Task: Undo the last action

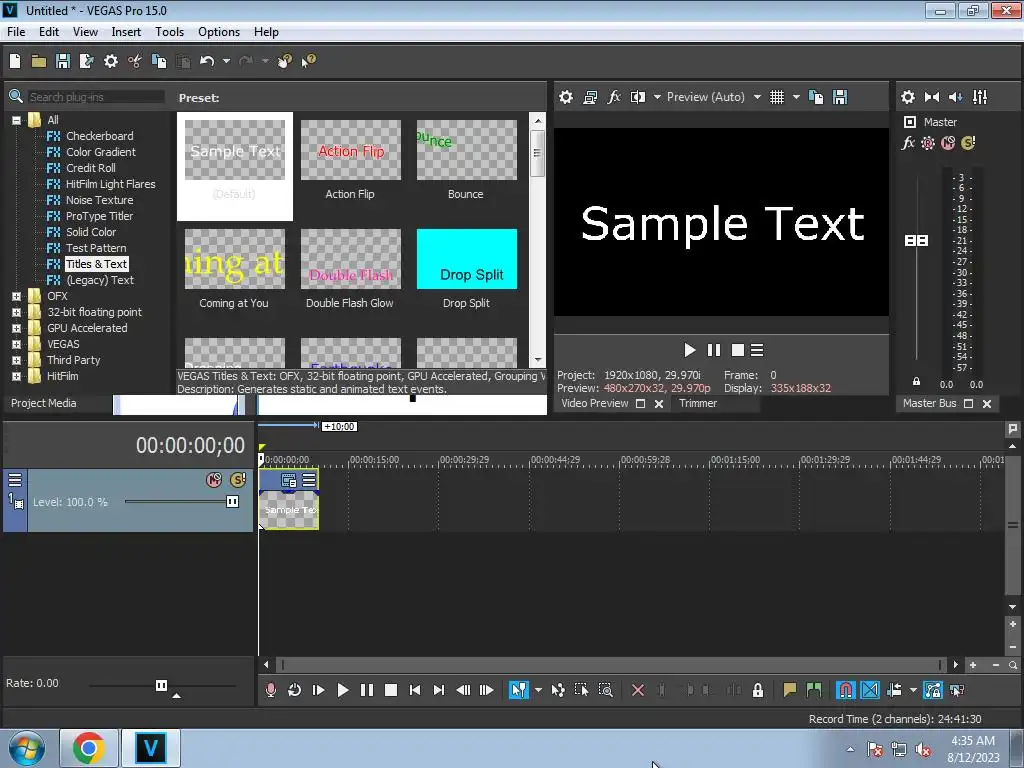Action: tap(207, 61)
